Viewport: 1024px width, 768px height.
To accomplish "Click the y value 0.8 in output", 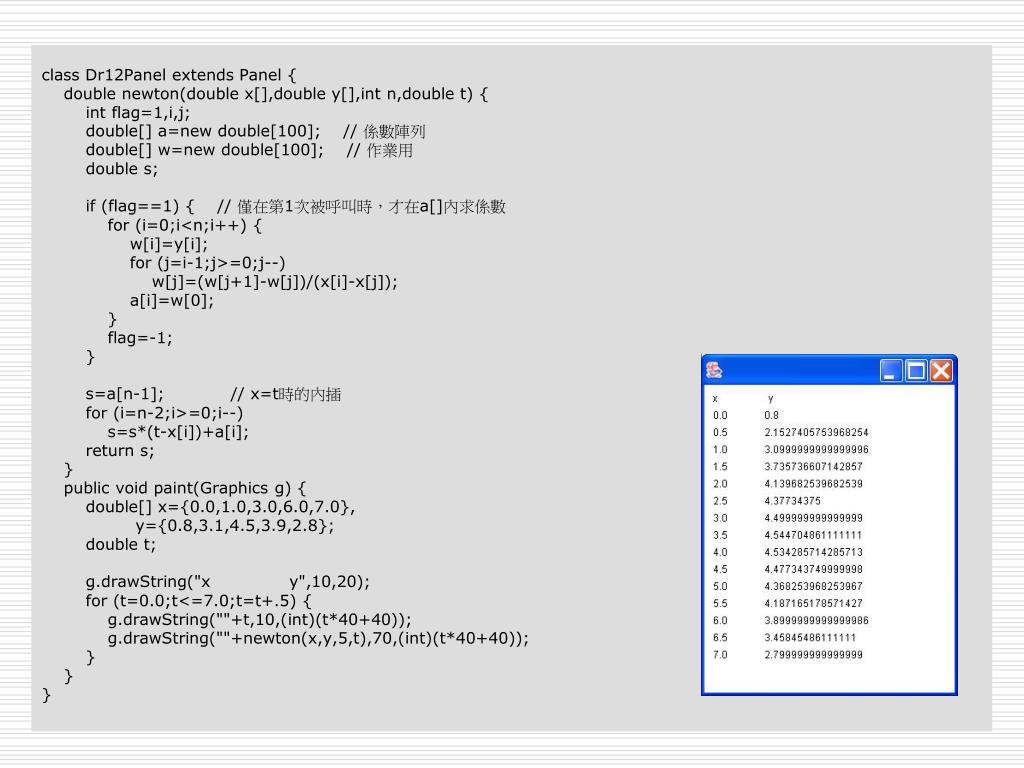I will [771, 415].
